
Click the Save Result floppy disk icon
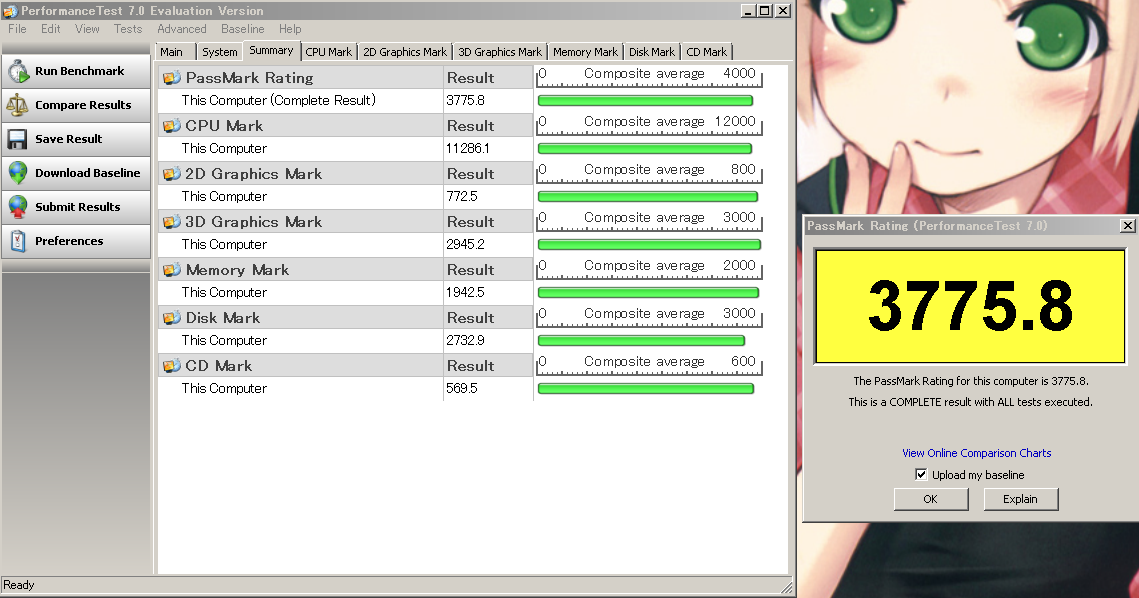click(x=17, y=139)
